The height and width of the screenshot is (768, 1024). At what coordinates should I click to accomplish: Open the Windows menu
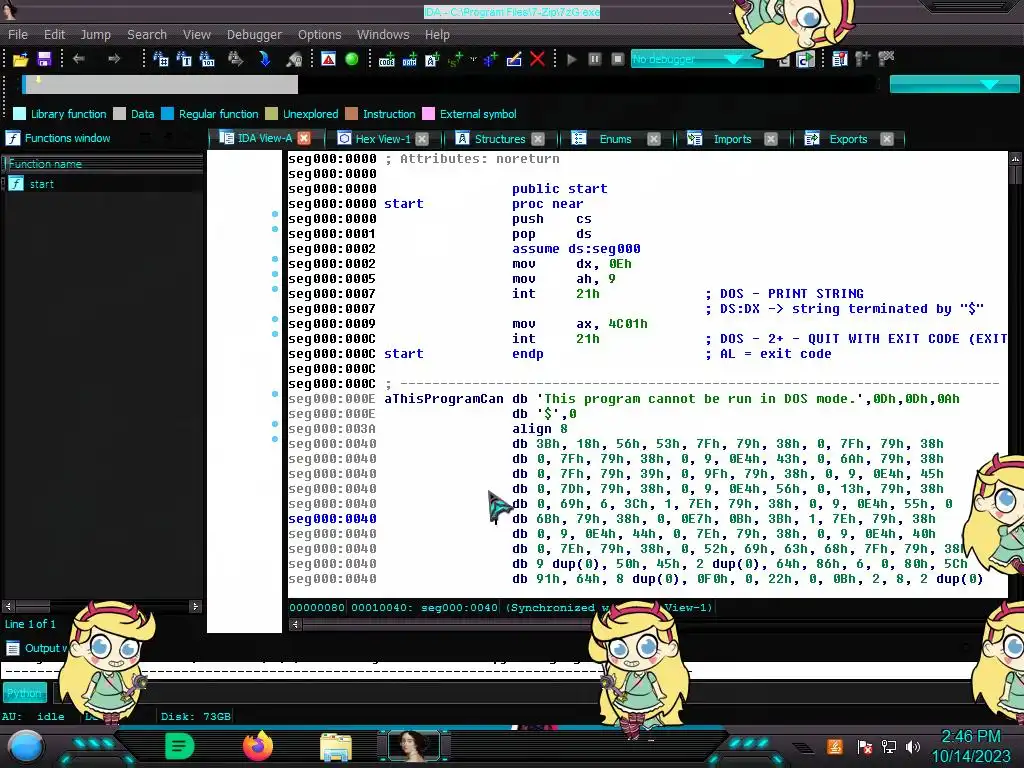383,35
